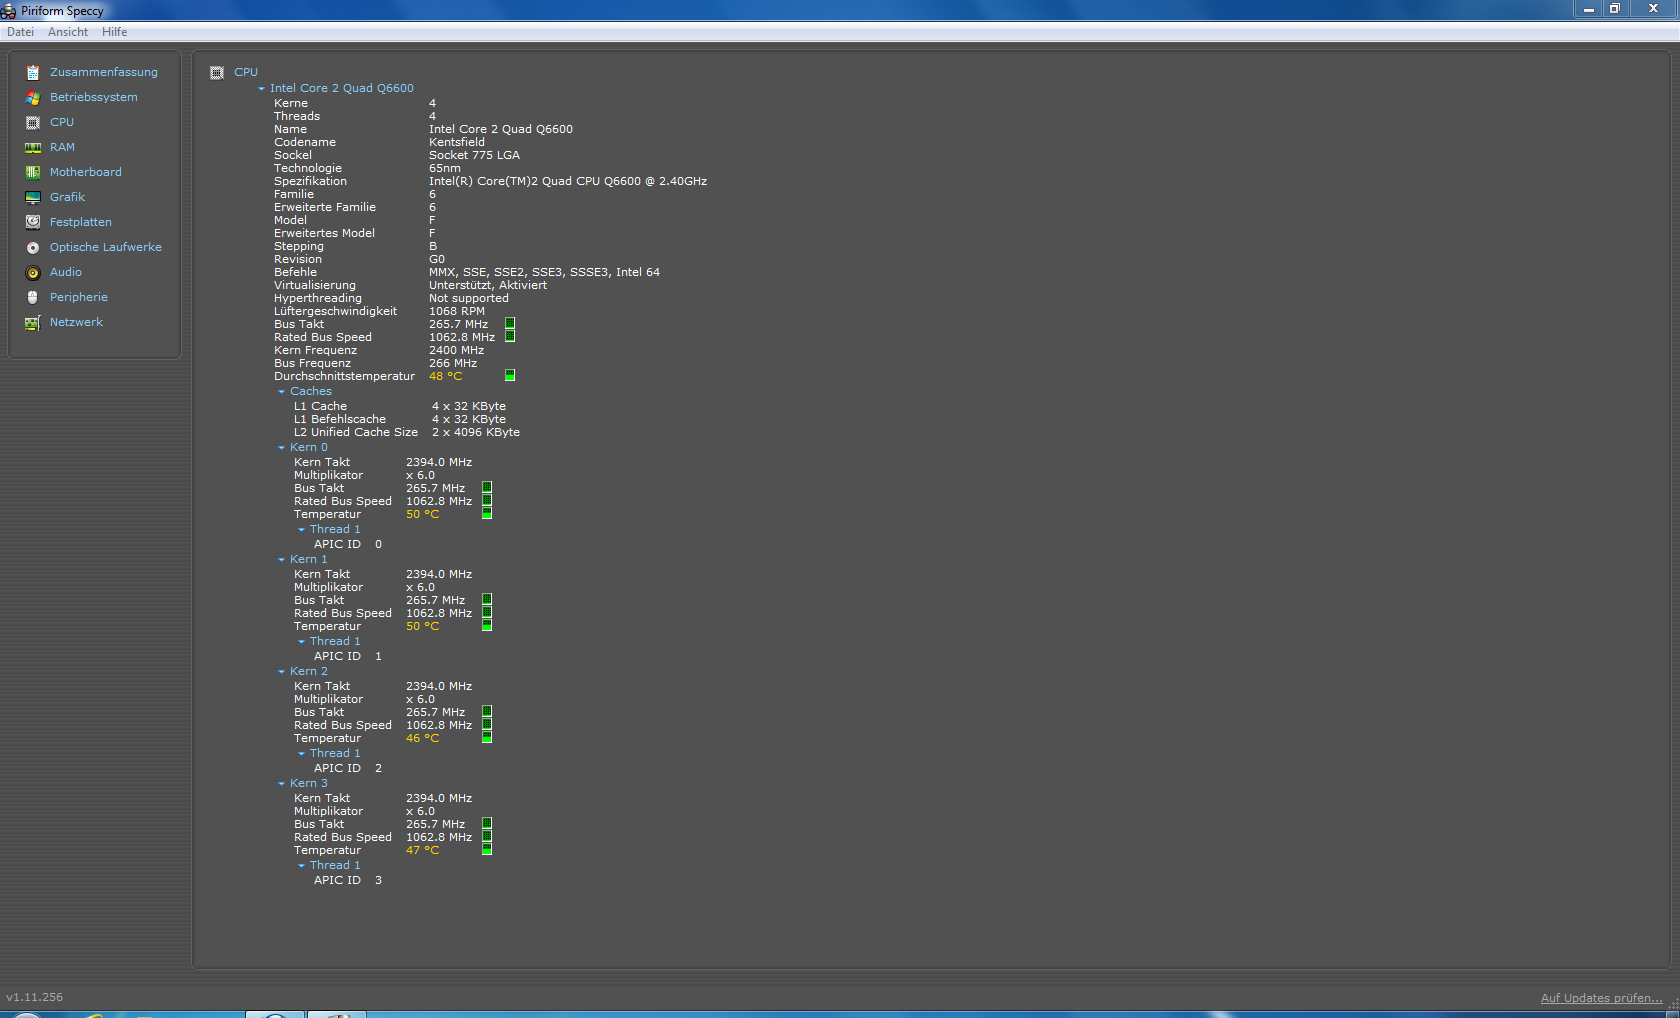
Task: Click graph indicator beside Kern 0 Bus Takt
Action: [x=487, y=488]
